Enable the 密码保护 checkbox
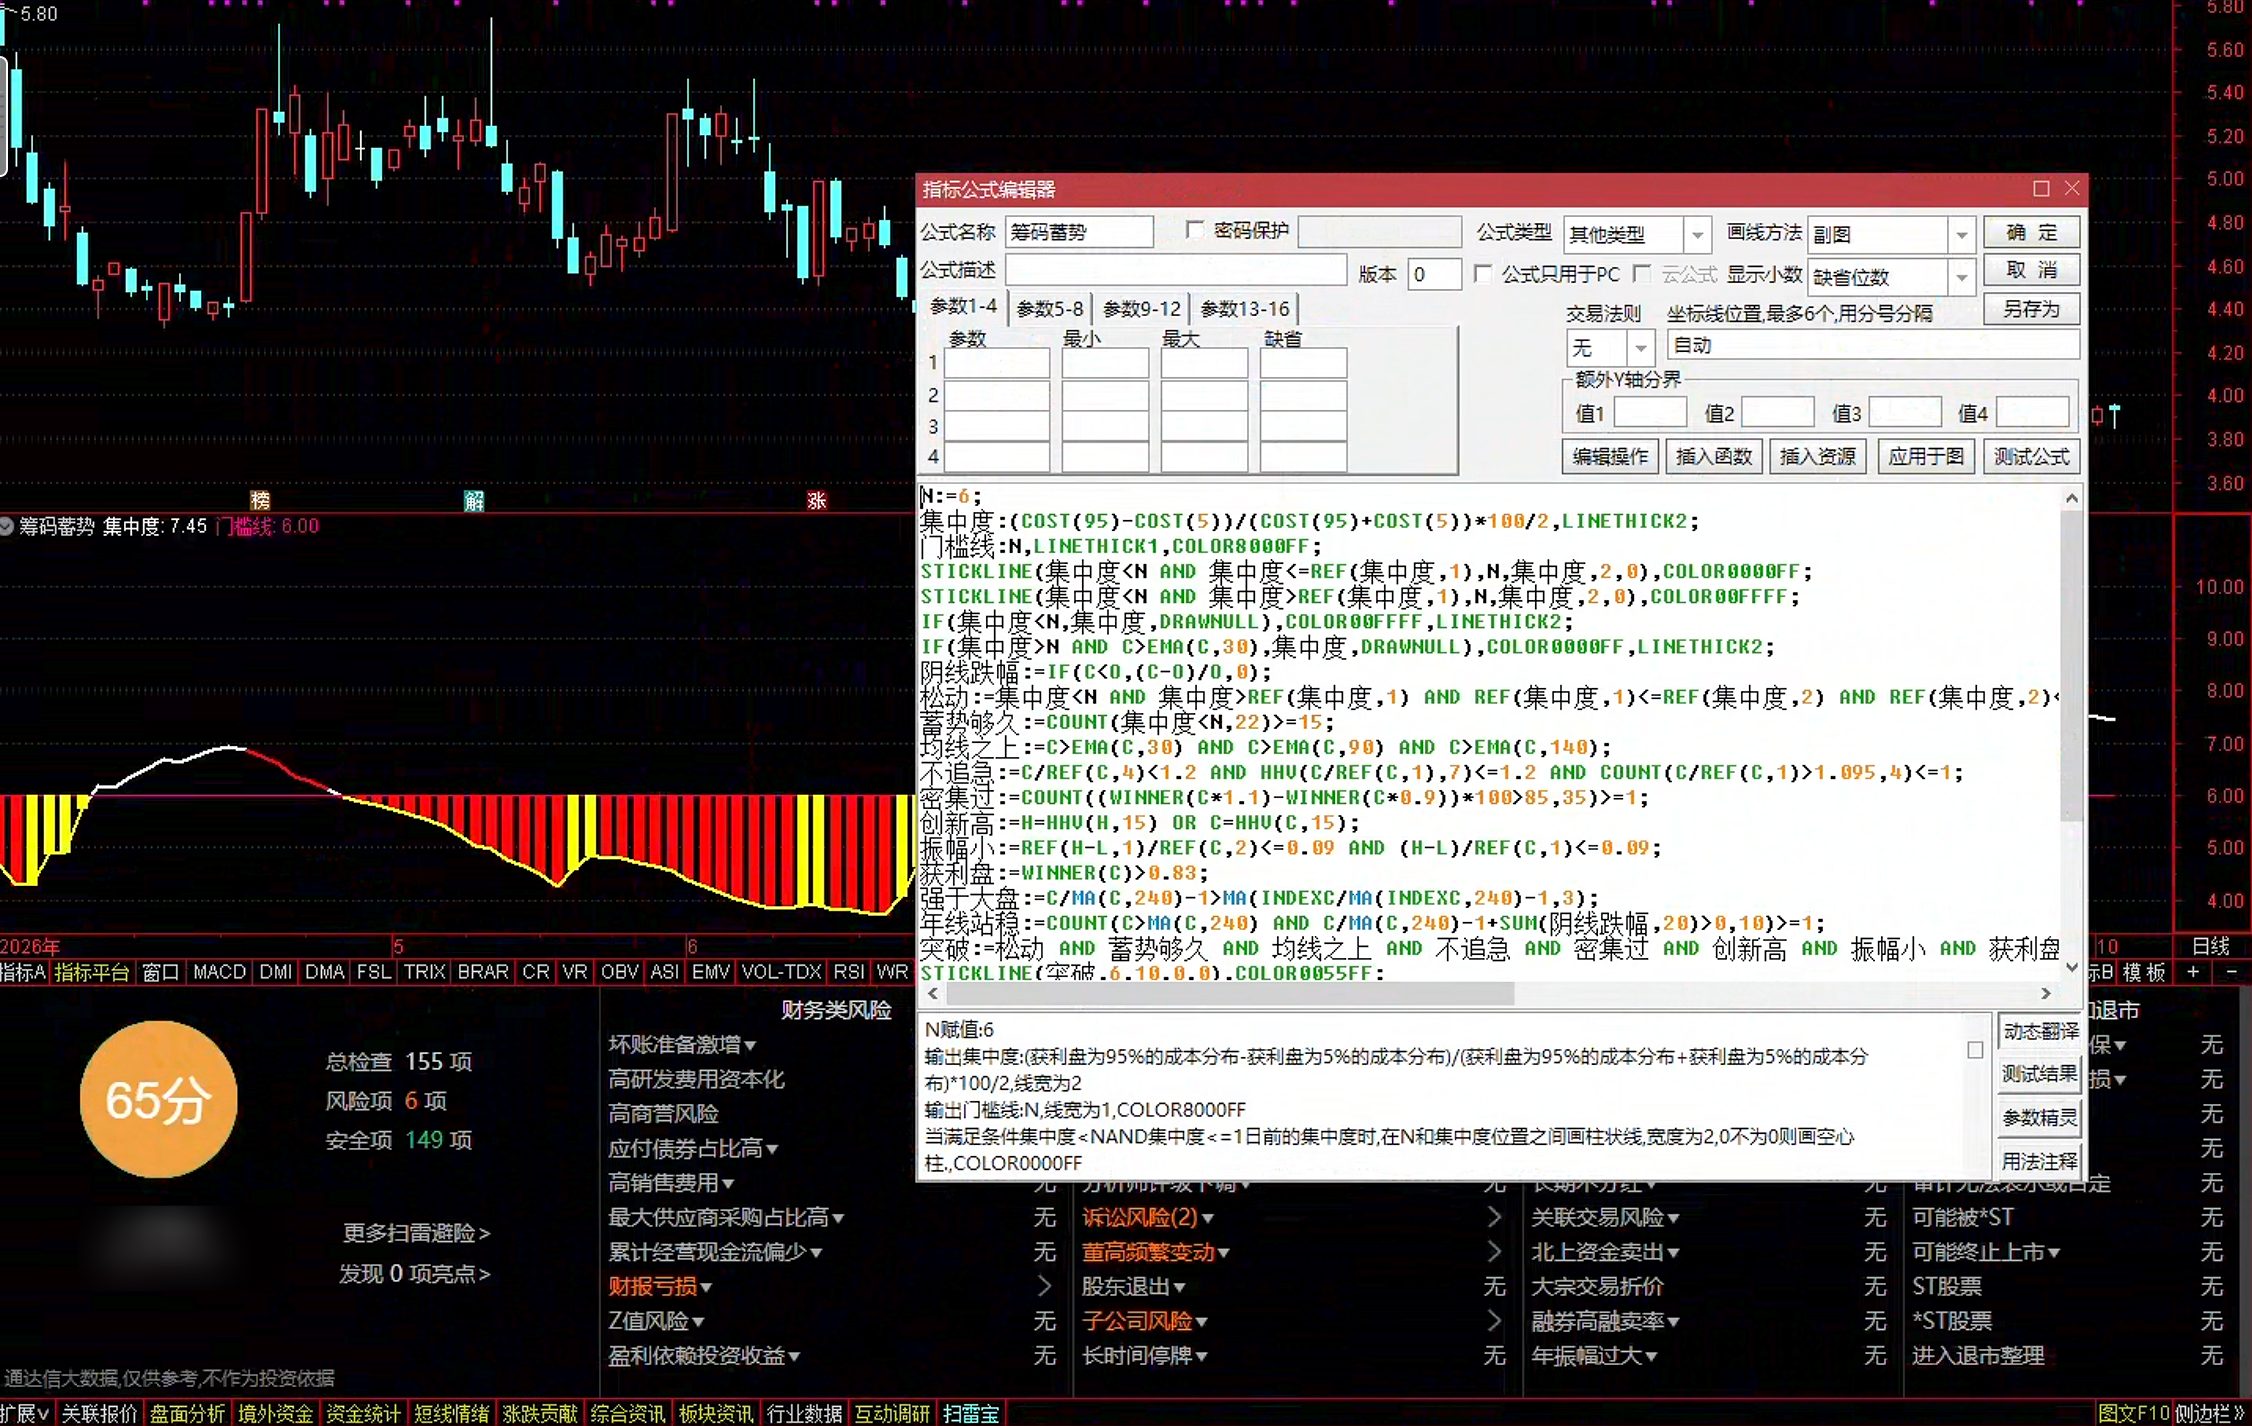Screen dimensions: 2252x1426 1194,230
